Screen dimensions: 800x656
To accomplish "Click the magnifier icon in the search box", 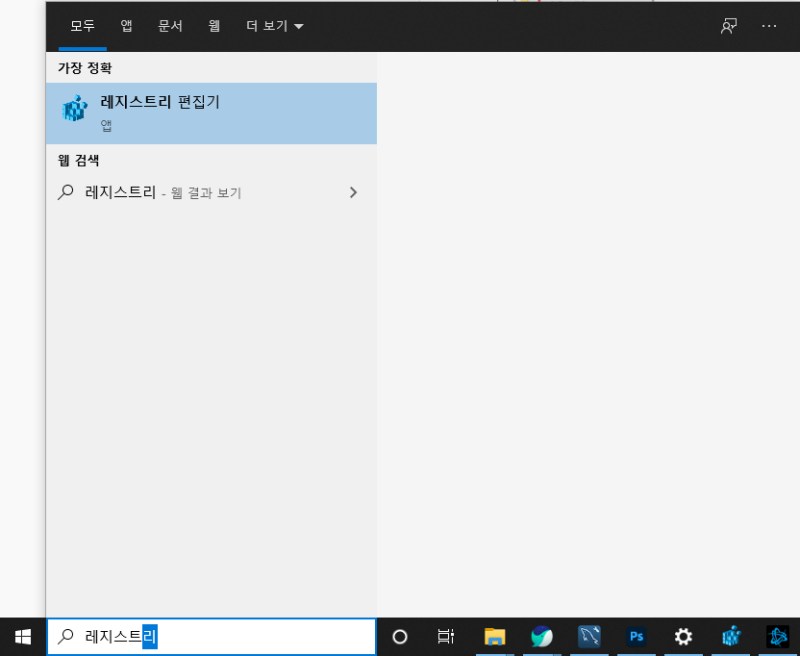I will (x=65, y=636).
